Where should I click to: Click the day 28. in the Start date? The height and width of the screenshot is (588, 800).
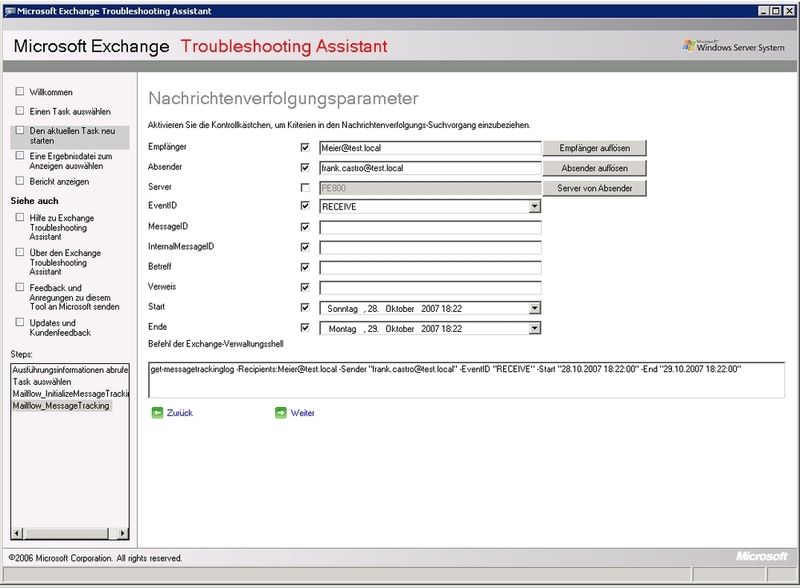[373, 309]
